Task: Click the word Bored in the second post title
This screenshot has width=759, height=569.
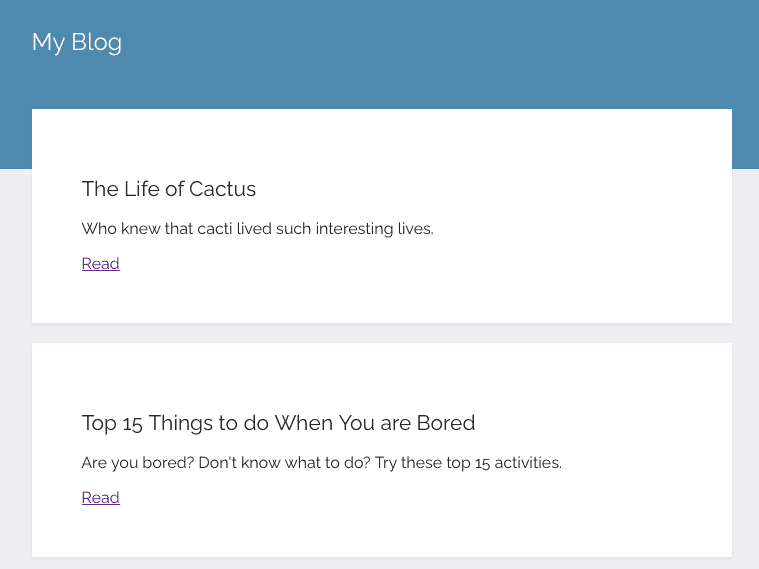Action: (446, 423)
